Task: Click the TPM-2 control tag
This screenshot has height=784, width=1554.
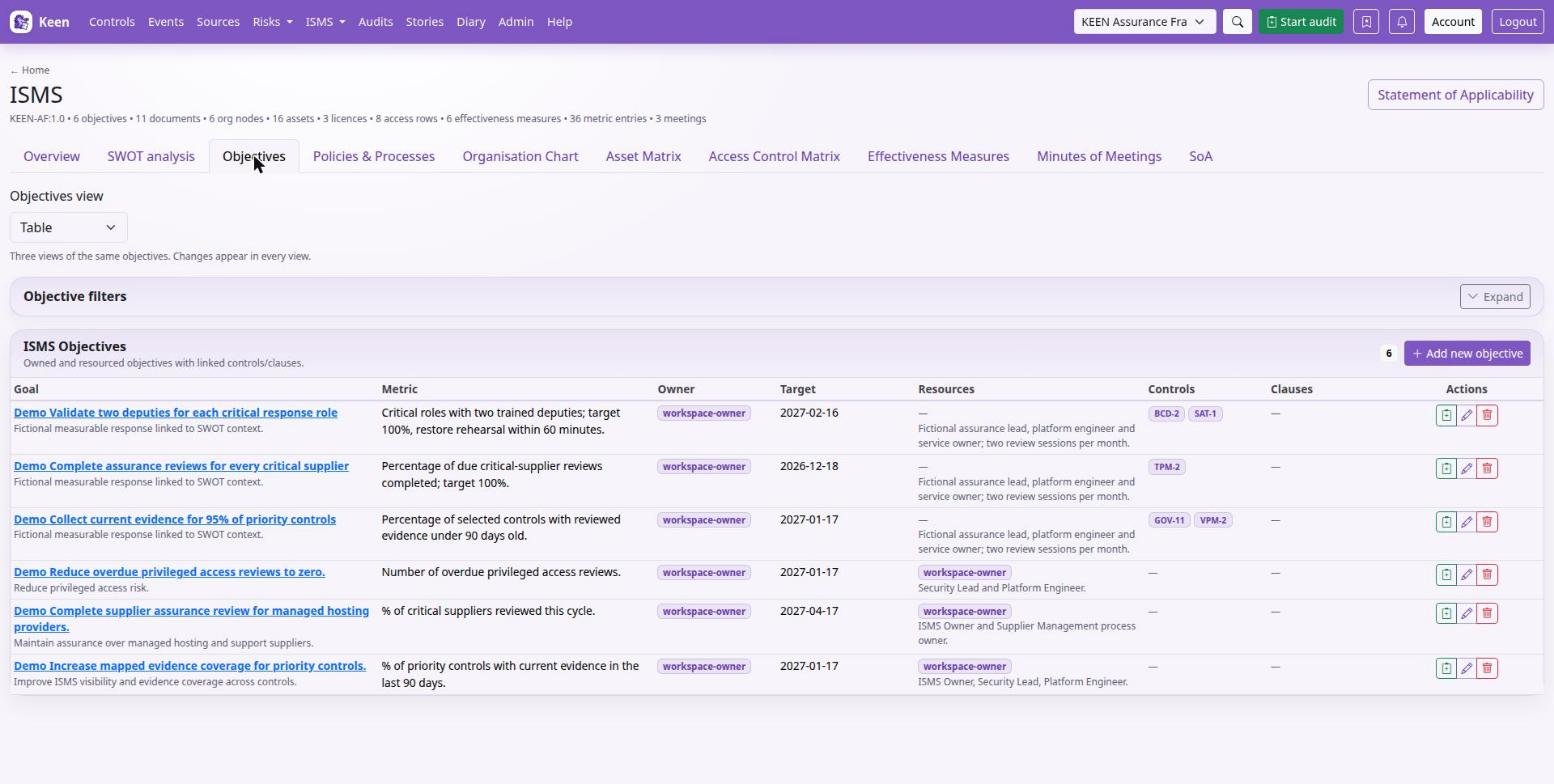Action: click(x=1167, y=467)
